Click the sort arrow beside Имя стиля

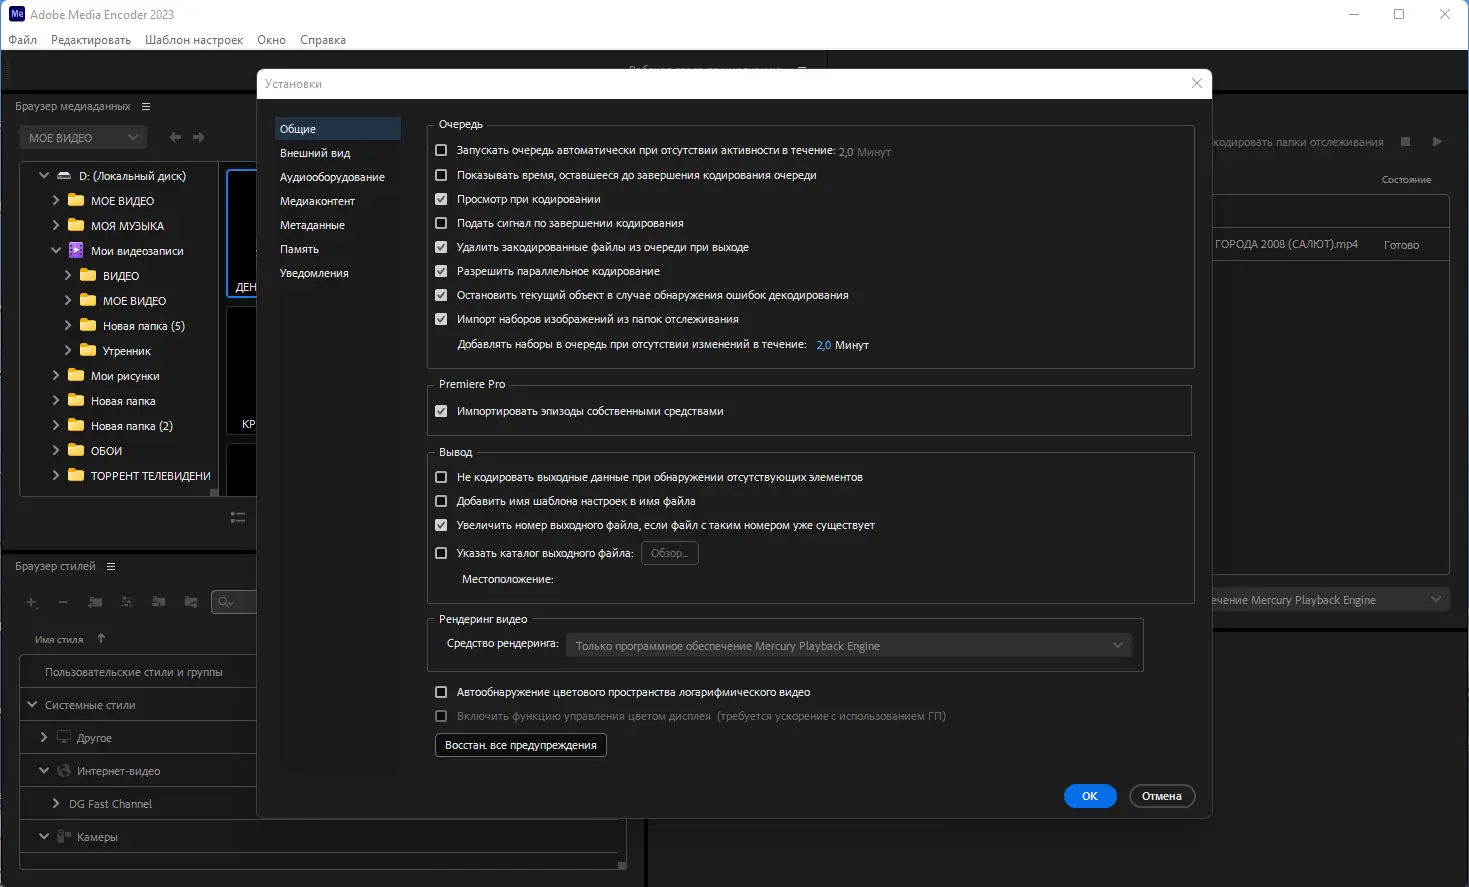click(x=101, y=638)
